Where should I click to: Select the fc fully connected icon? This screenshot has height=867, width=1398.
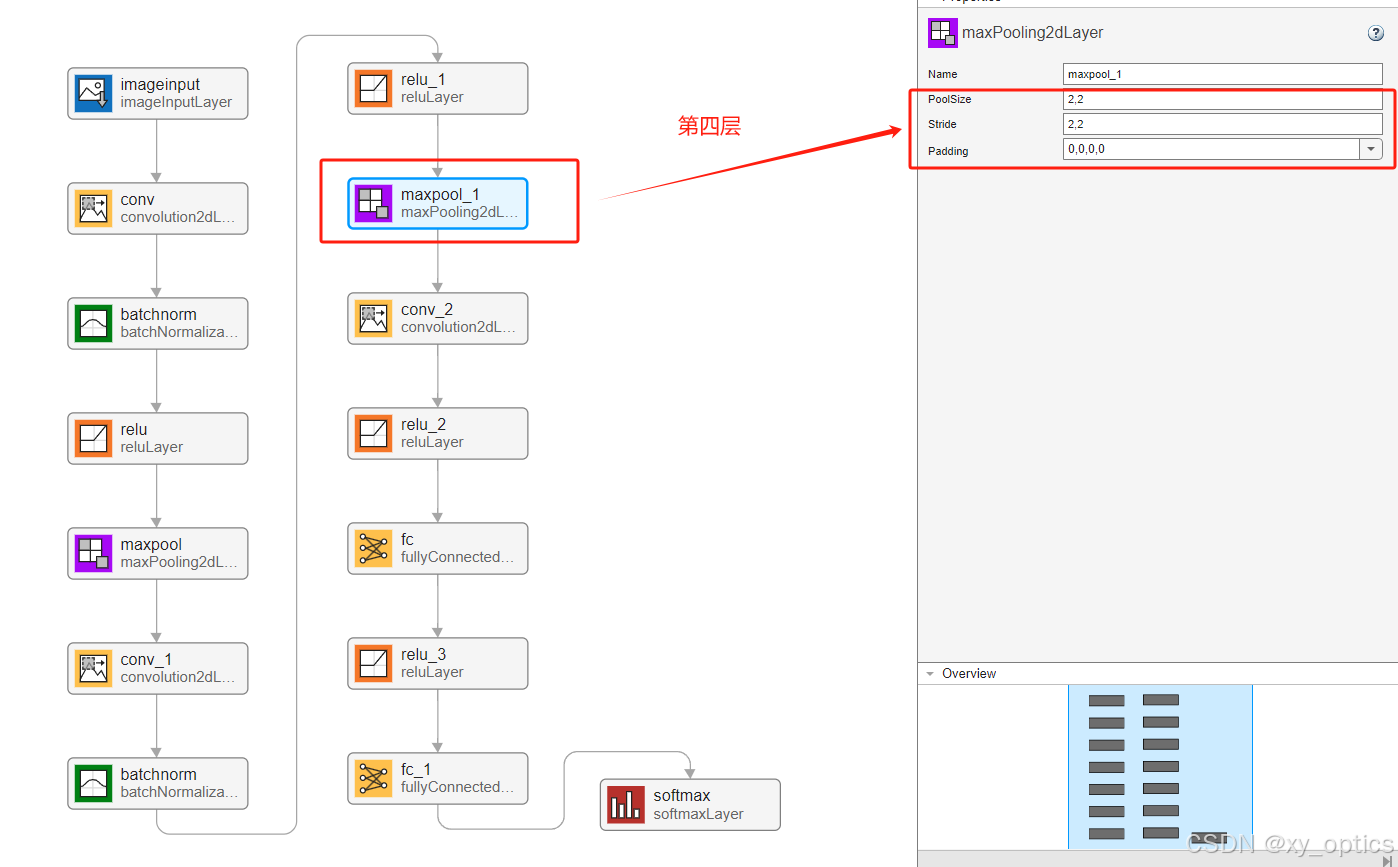[373, 548]
